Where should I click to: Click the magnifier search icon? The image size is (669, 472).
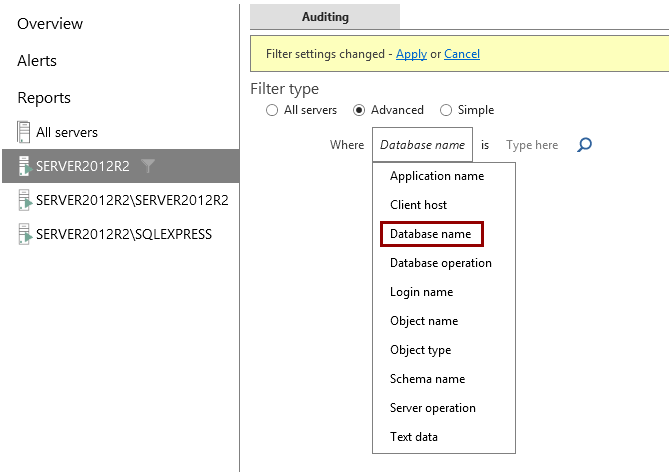pyautogui.click(x=584, y=145)
